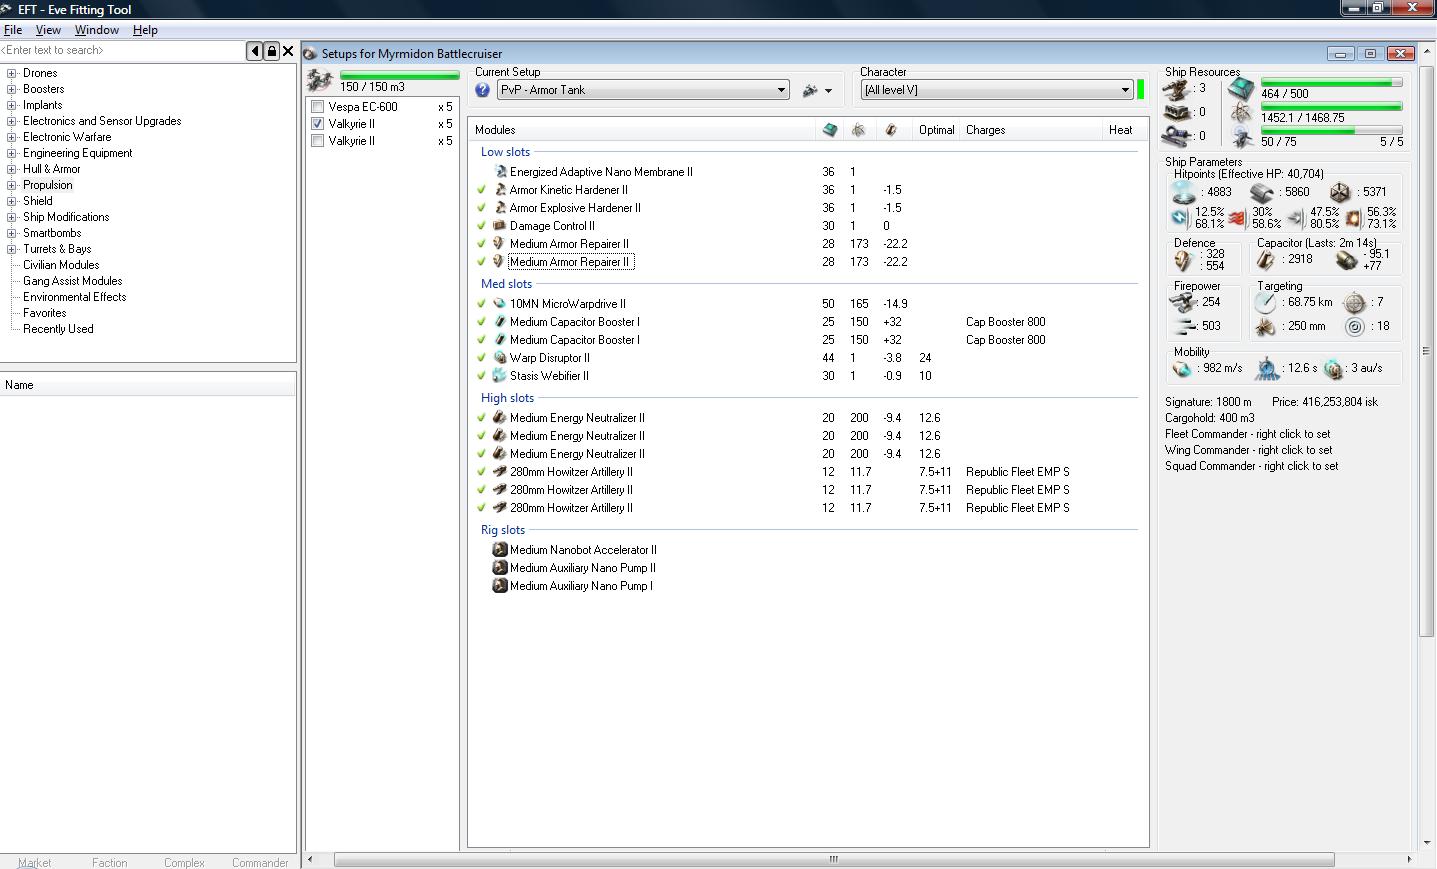Viewport: 1437px width, 869px height.
Task: Toggle the active check for Stasis Webifier II
Action: (482, 376)
